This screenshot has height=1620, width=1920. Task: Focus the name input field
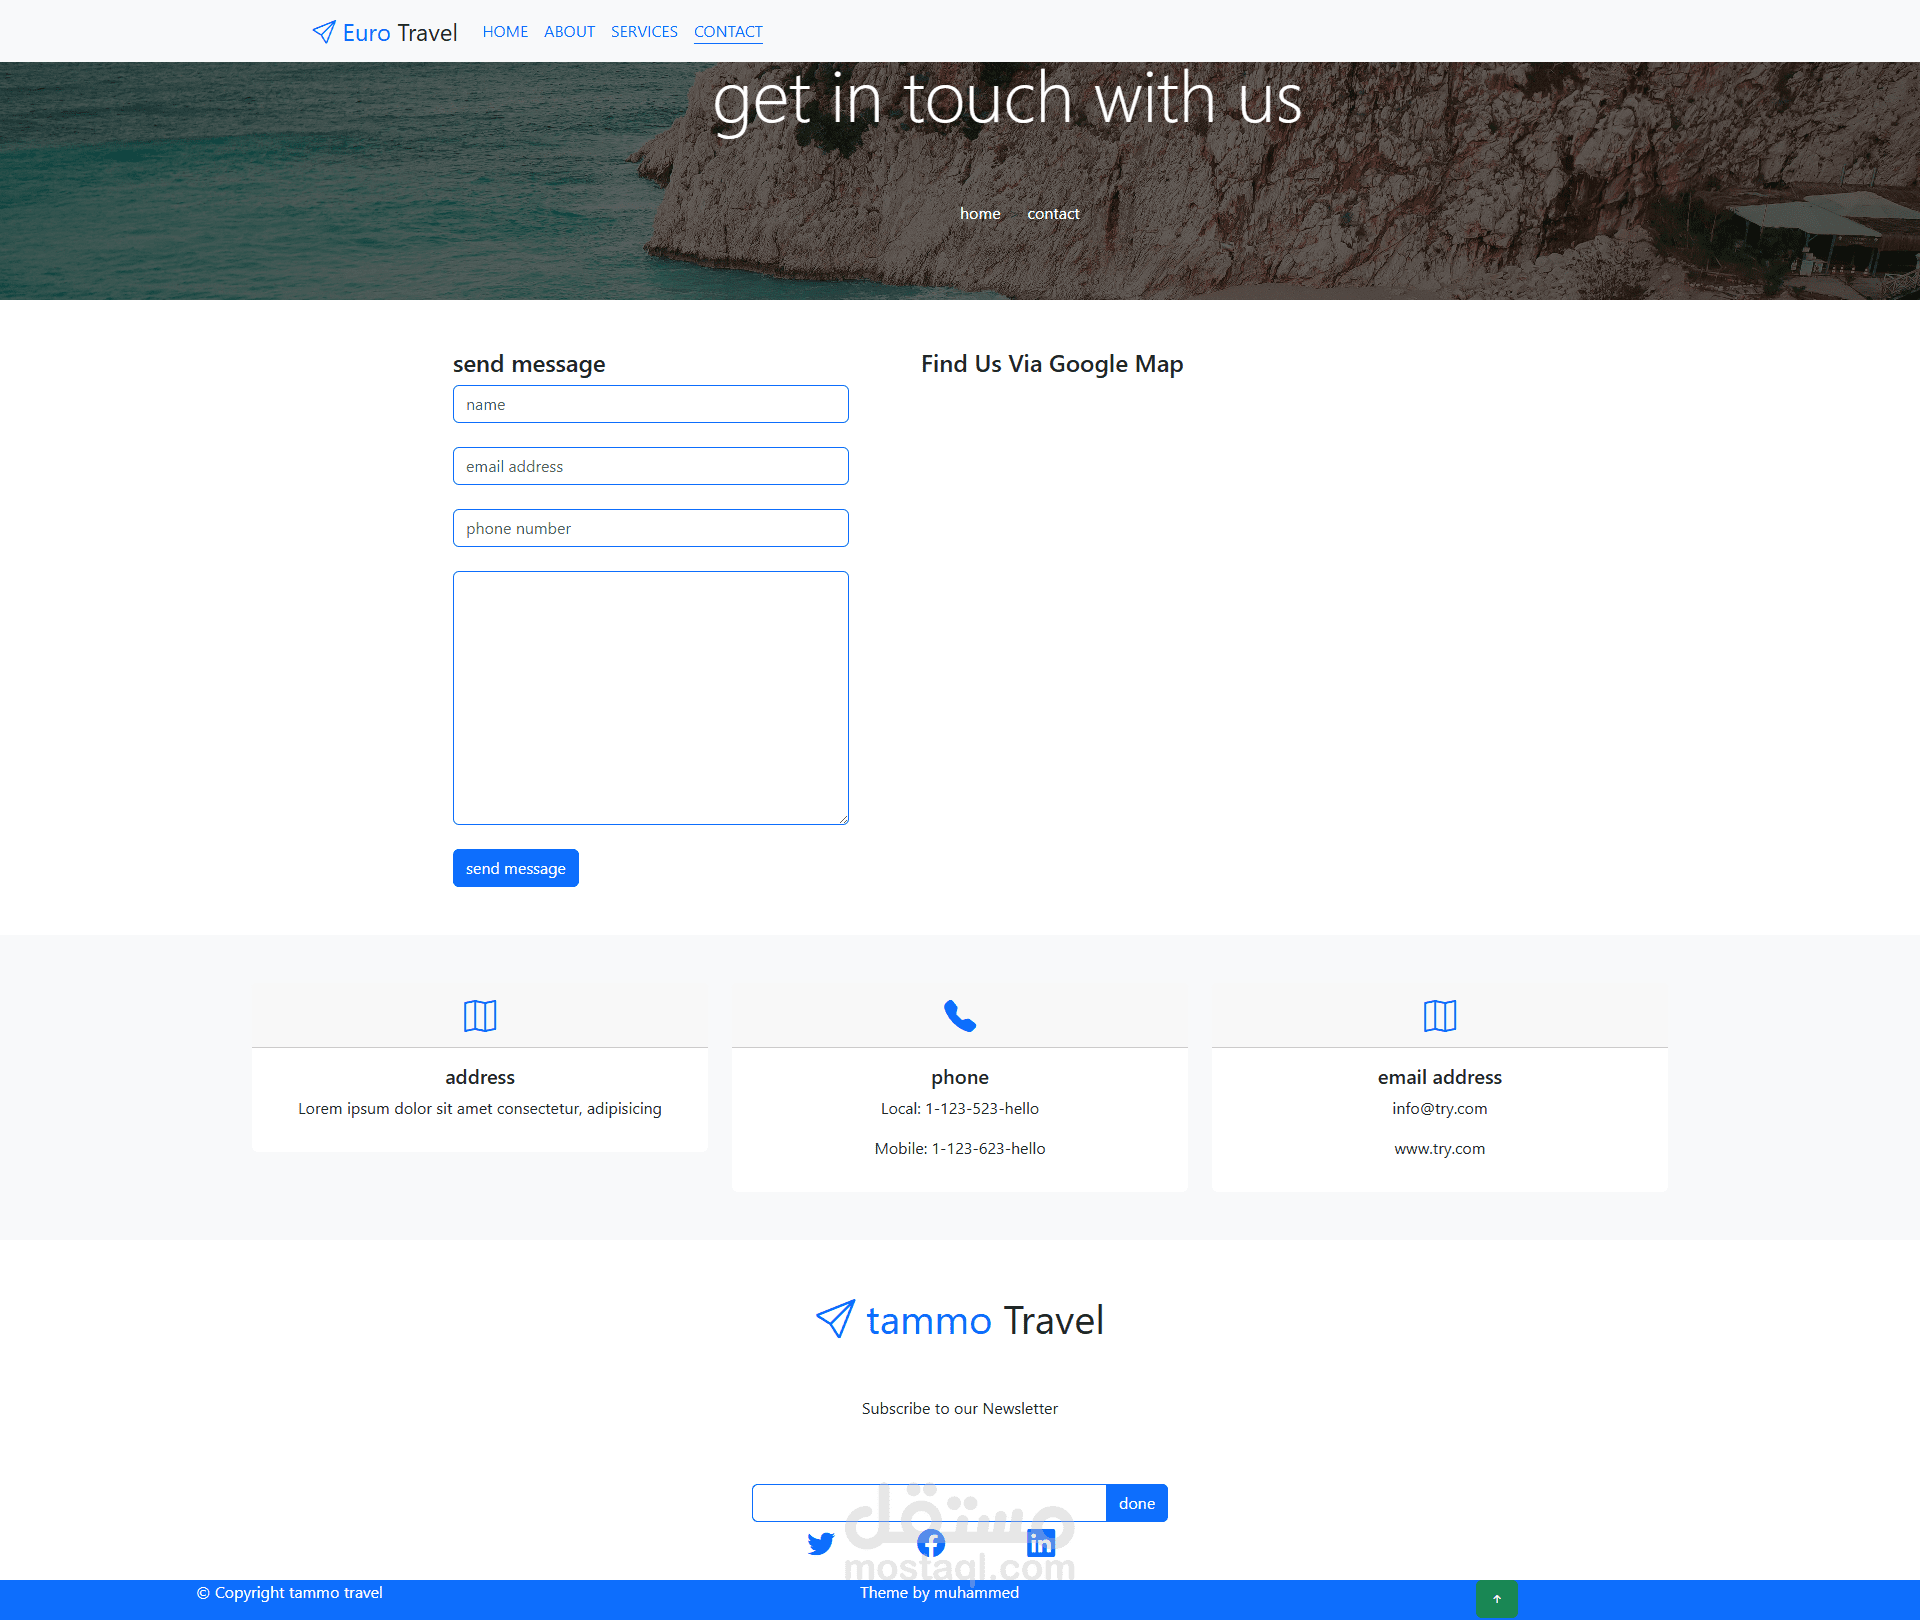coord(651,404)
